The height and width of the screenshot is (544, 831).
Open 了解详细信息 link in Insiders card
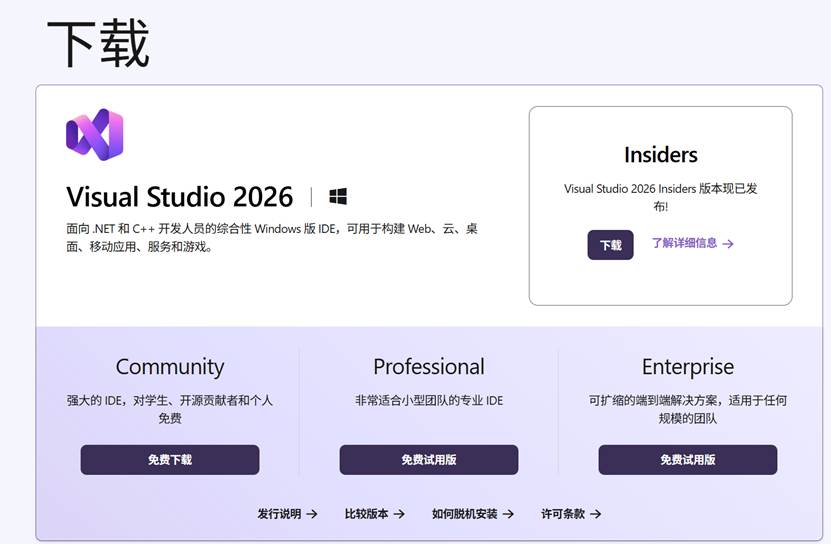click(x=692, y=243)
